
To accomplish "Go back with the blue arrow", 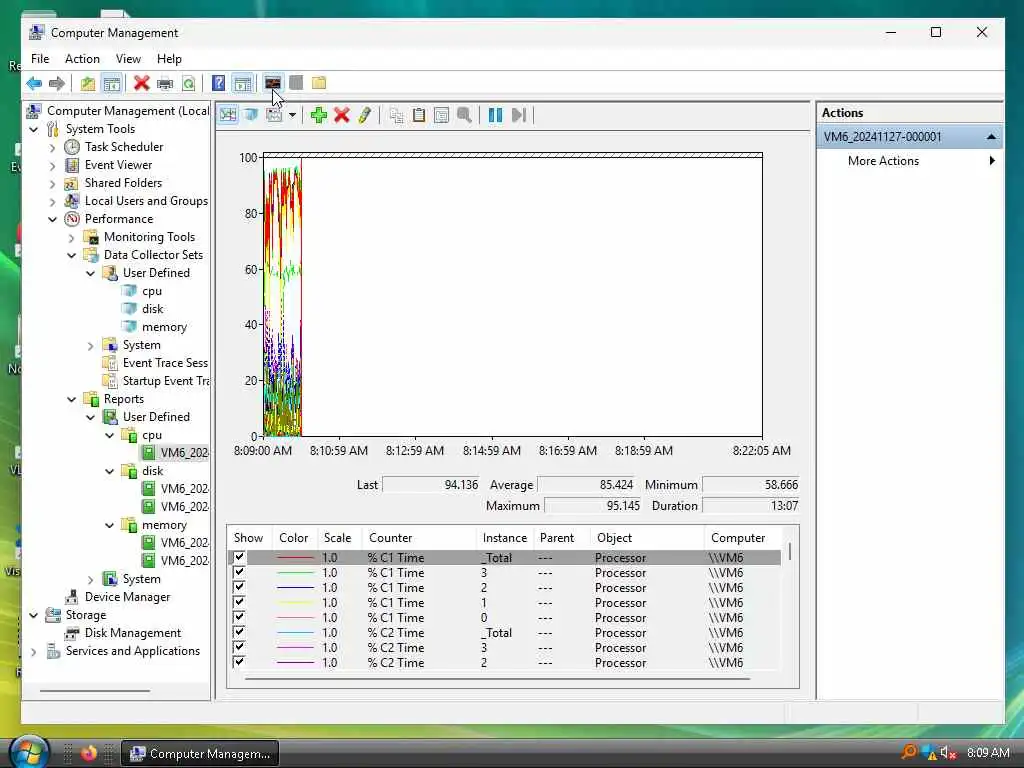I will [x=34, y=83].
